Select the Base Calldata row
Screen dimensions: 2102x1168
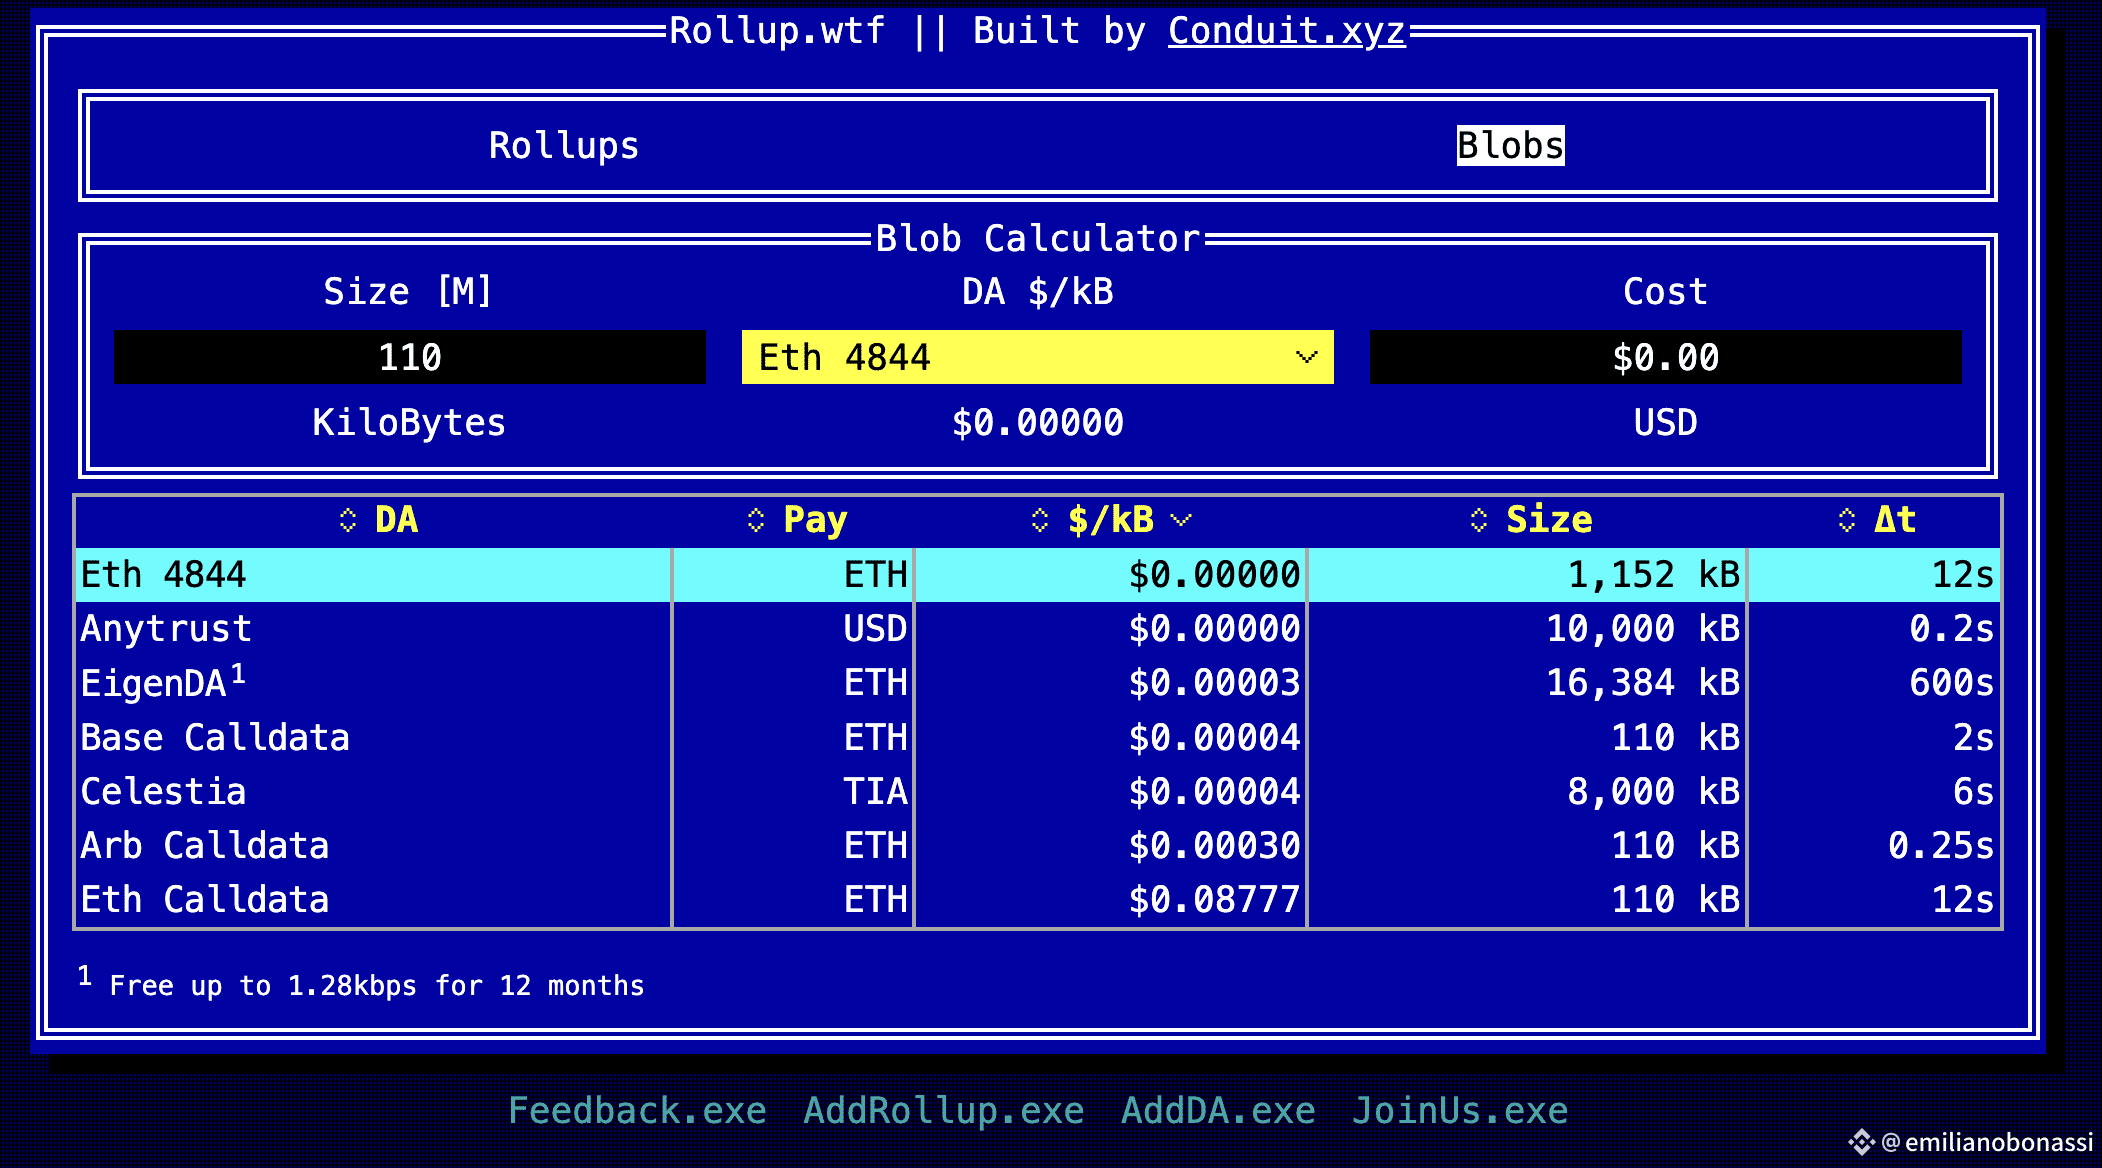1038,738
